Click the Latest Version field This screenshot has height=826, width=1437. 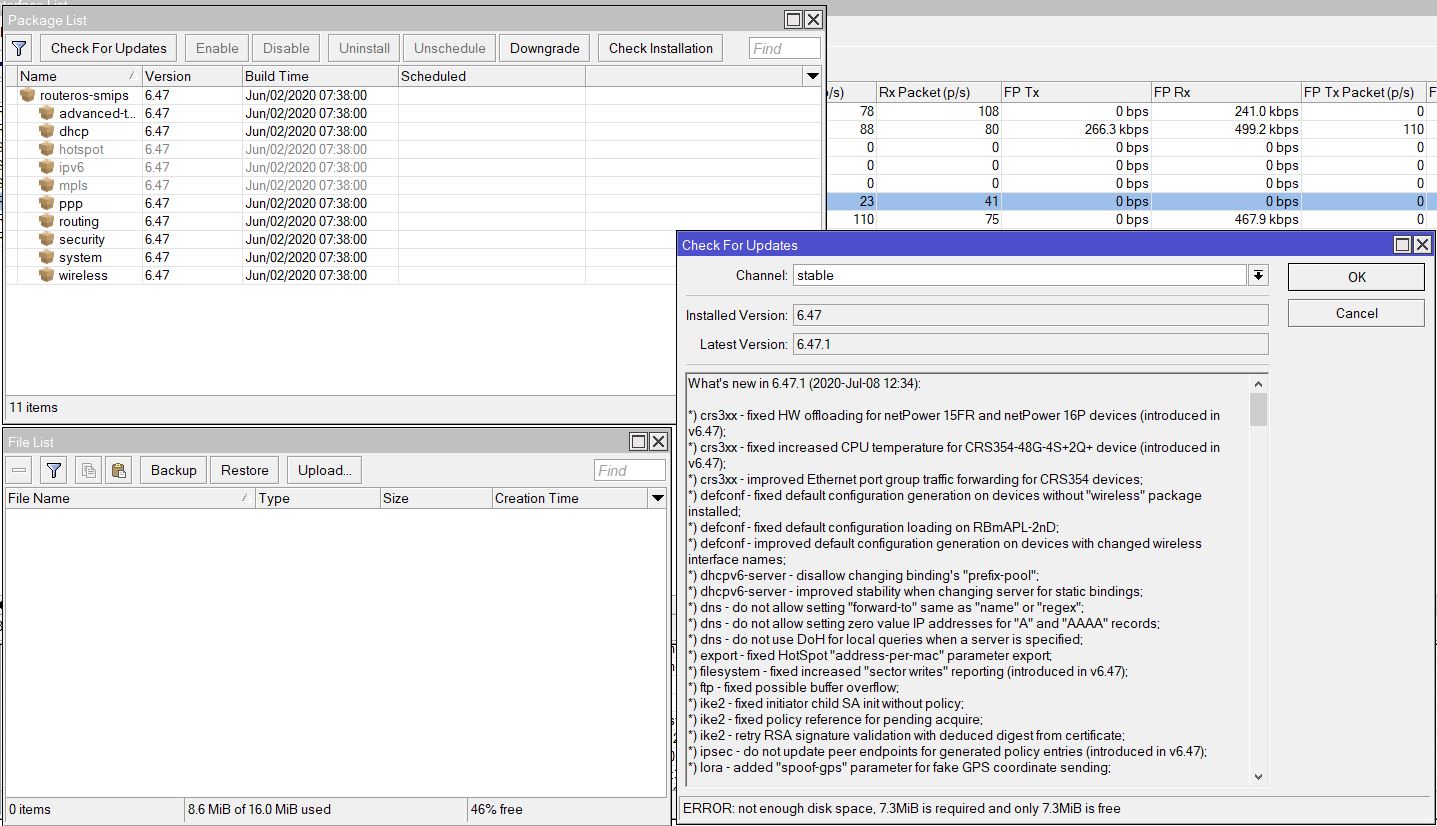pyautogui.click(x=1030, y=344)
